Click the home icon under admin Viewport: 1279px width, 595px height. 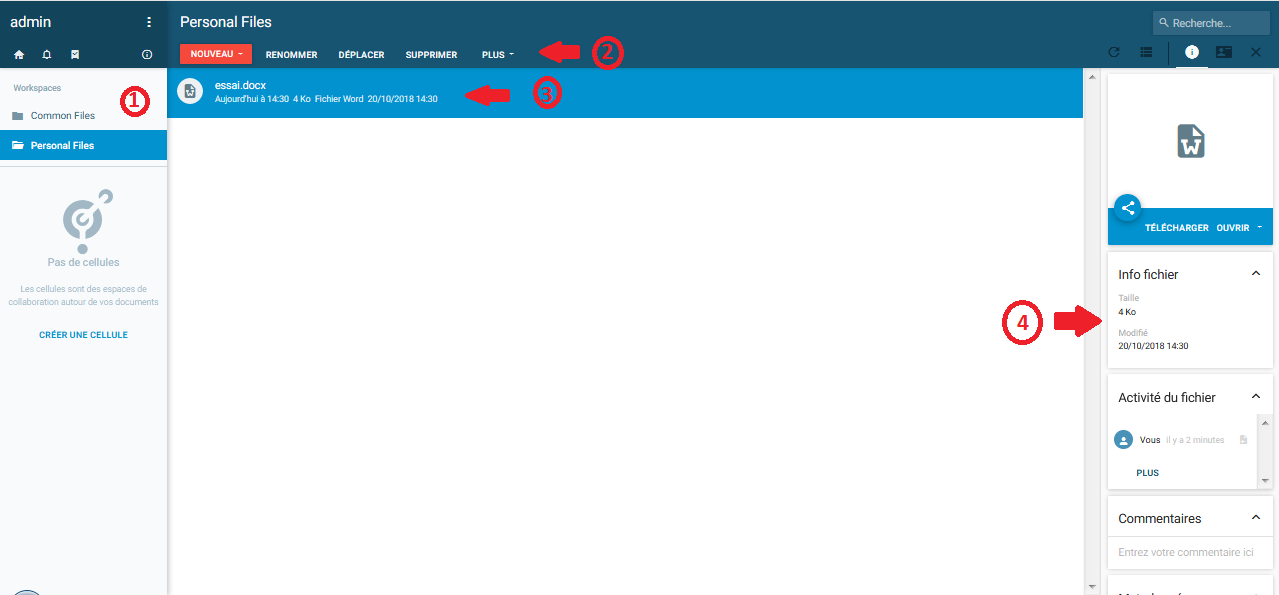tap(19, 54)
